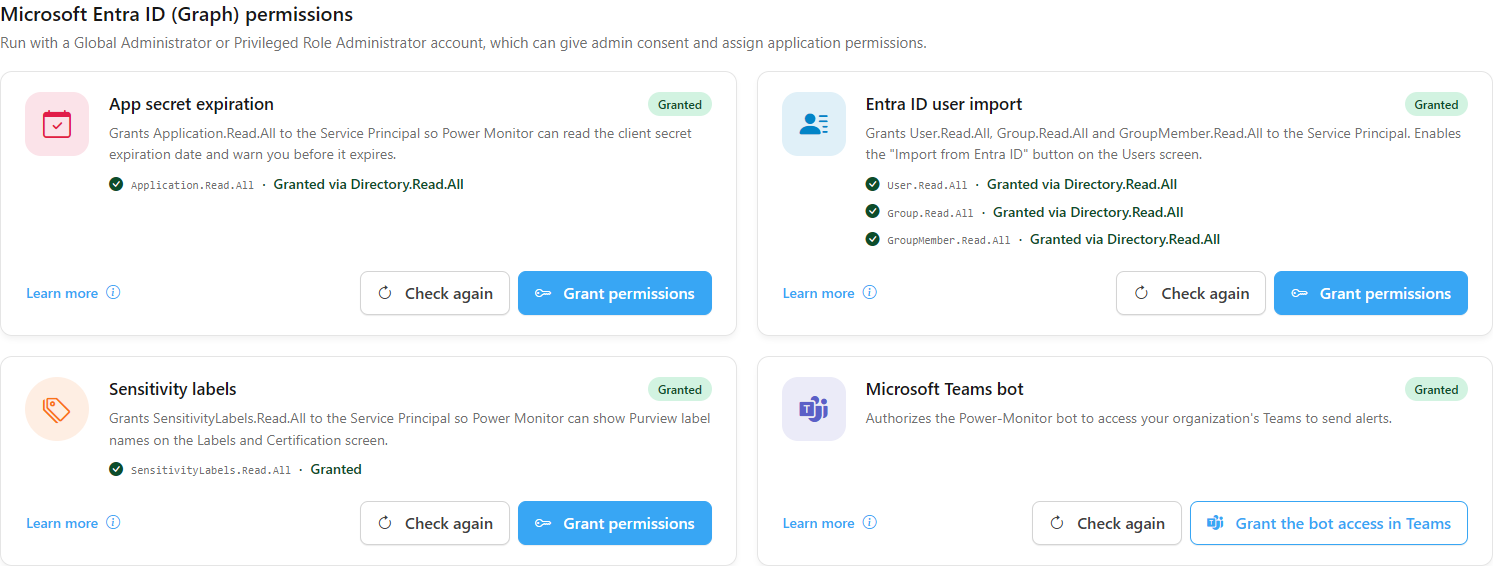Click the Entra ID user import heading

(944, 104)
